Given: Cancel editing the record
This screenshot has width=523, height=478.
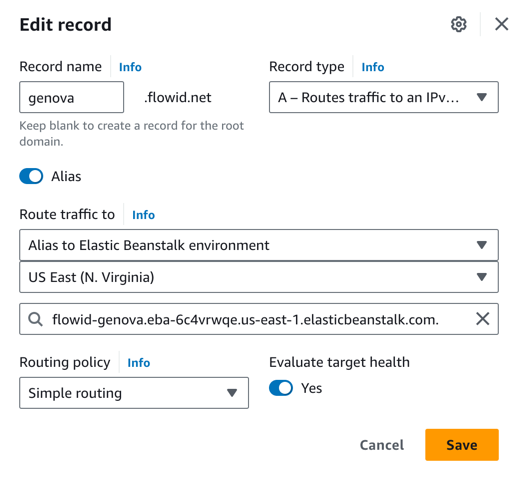Looking at the screenshot, I should 382,445.
